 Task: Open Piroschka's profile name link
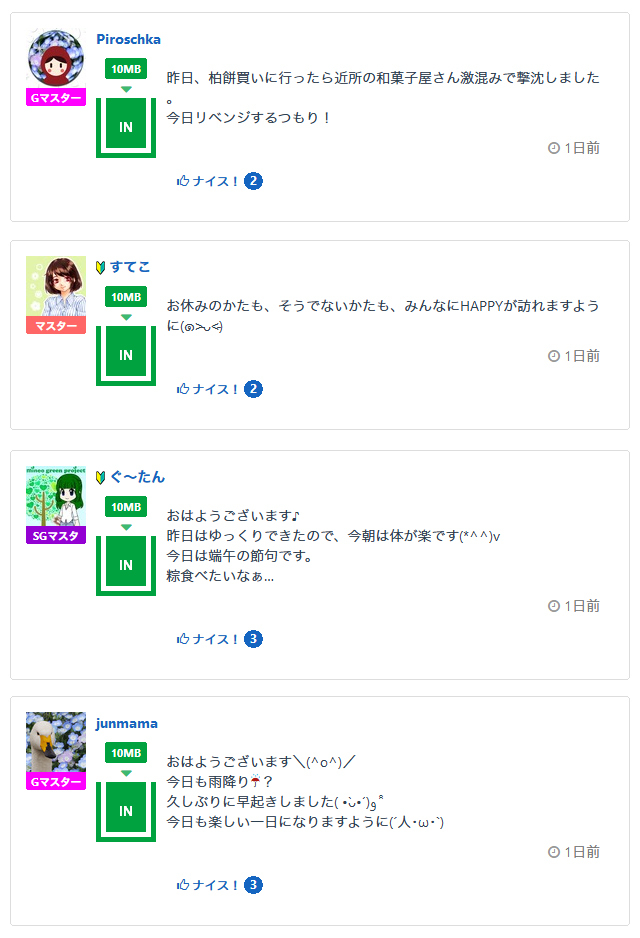(128, 39)
